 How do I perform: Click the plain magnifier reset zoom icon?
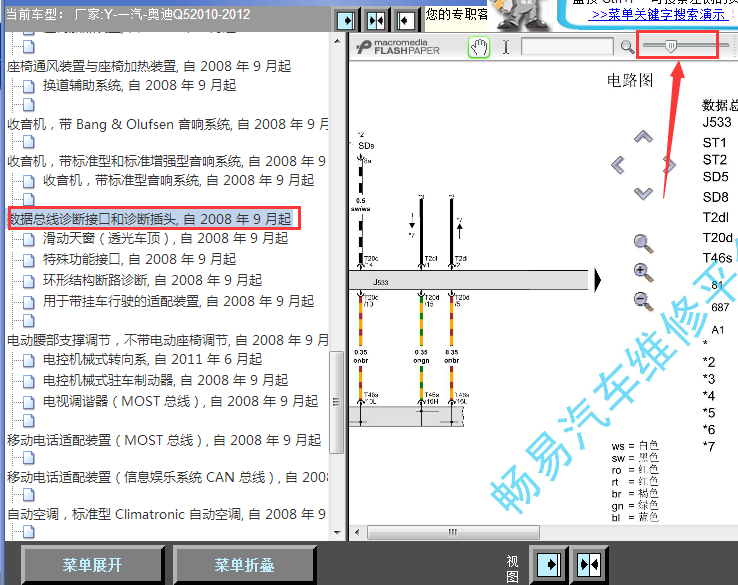(643, 244)
